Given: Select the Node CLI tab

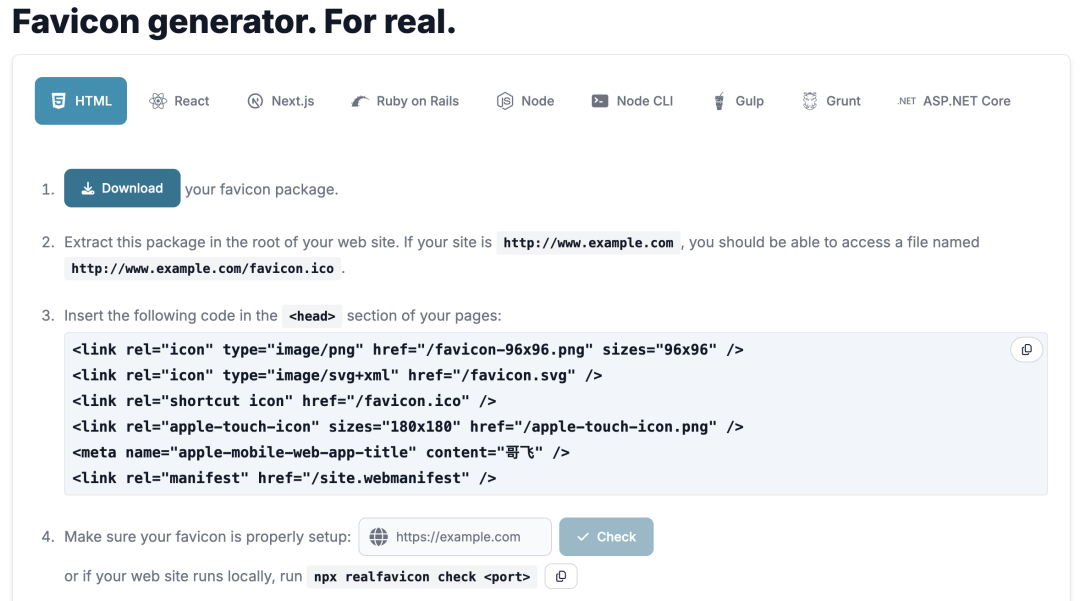Looking at the screenshot, I should pos(632,101).
